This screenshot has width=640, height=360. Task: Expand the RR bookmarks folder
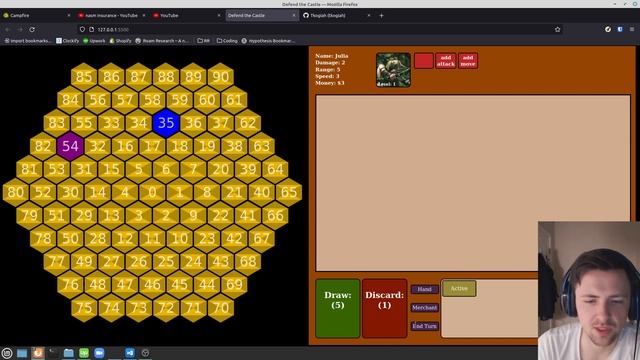[x=203, y=41]
